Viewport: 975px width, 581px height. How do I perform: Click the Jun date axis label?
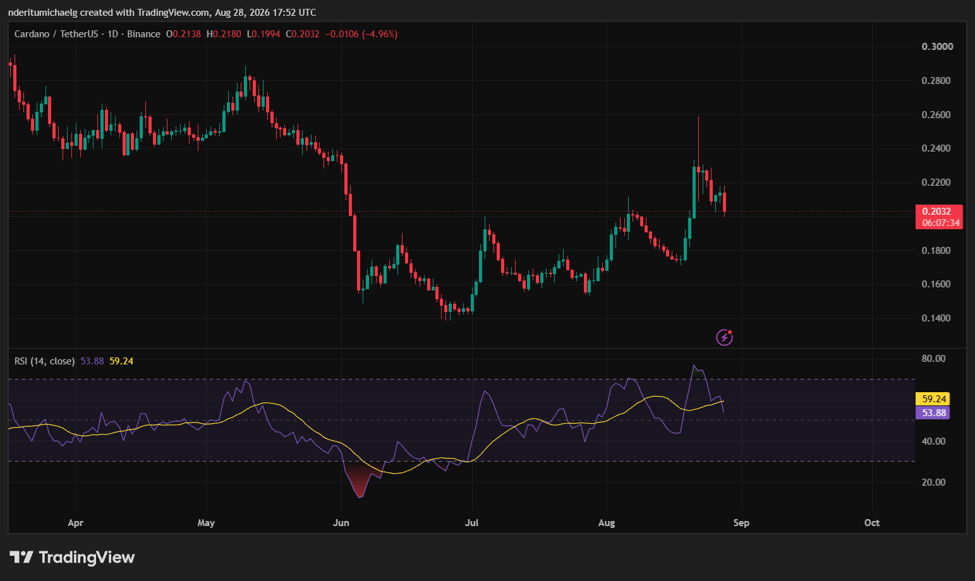click(341, 523)
